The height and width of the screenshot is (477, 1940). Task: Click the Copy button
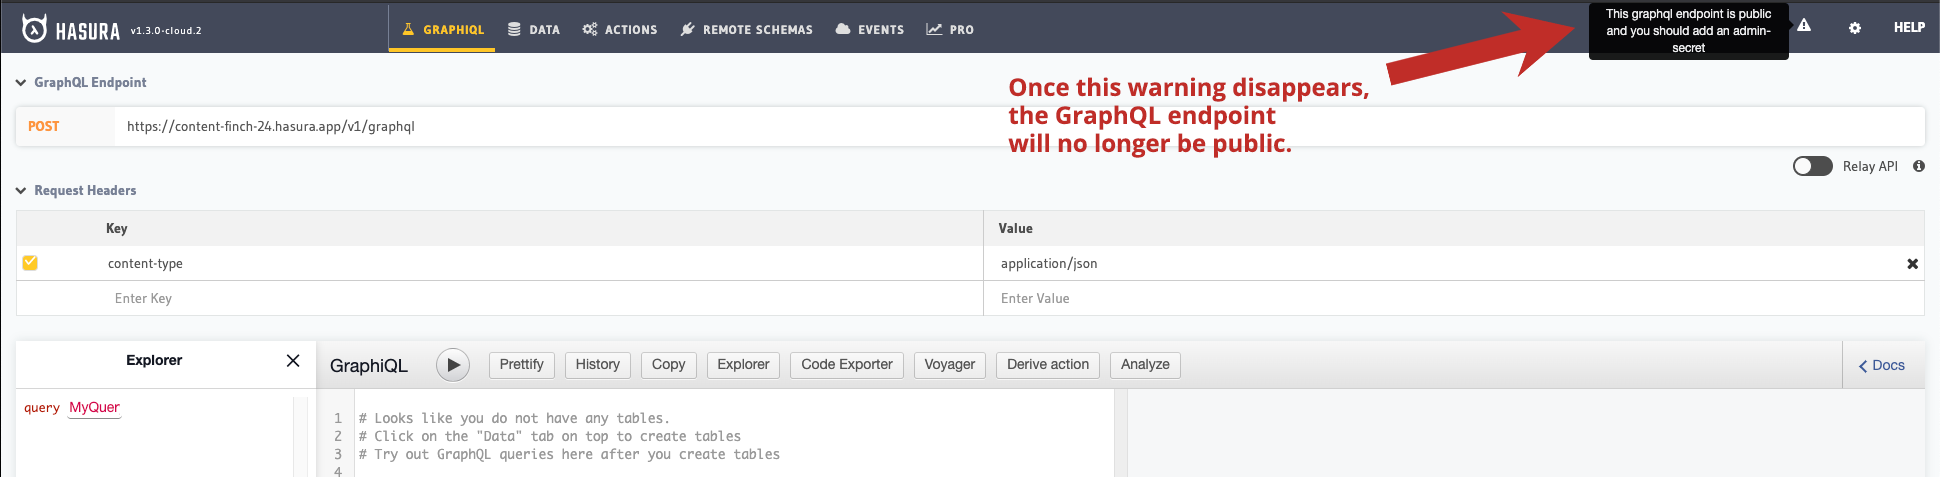[x=669, y=365]
